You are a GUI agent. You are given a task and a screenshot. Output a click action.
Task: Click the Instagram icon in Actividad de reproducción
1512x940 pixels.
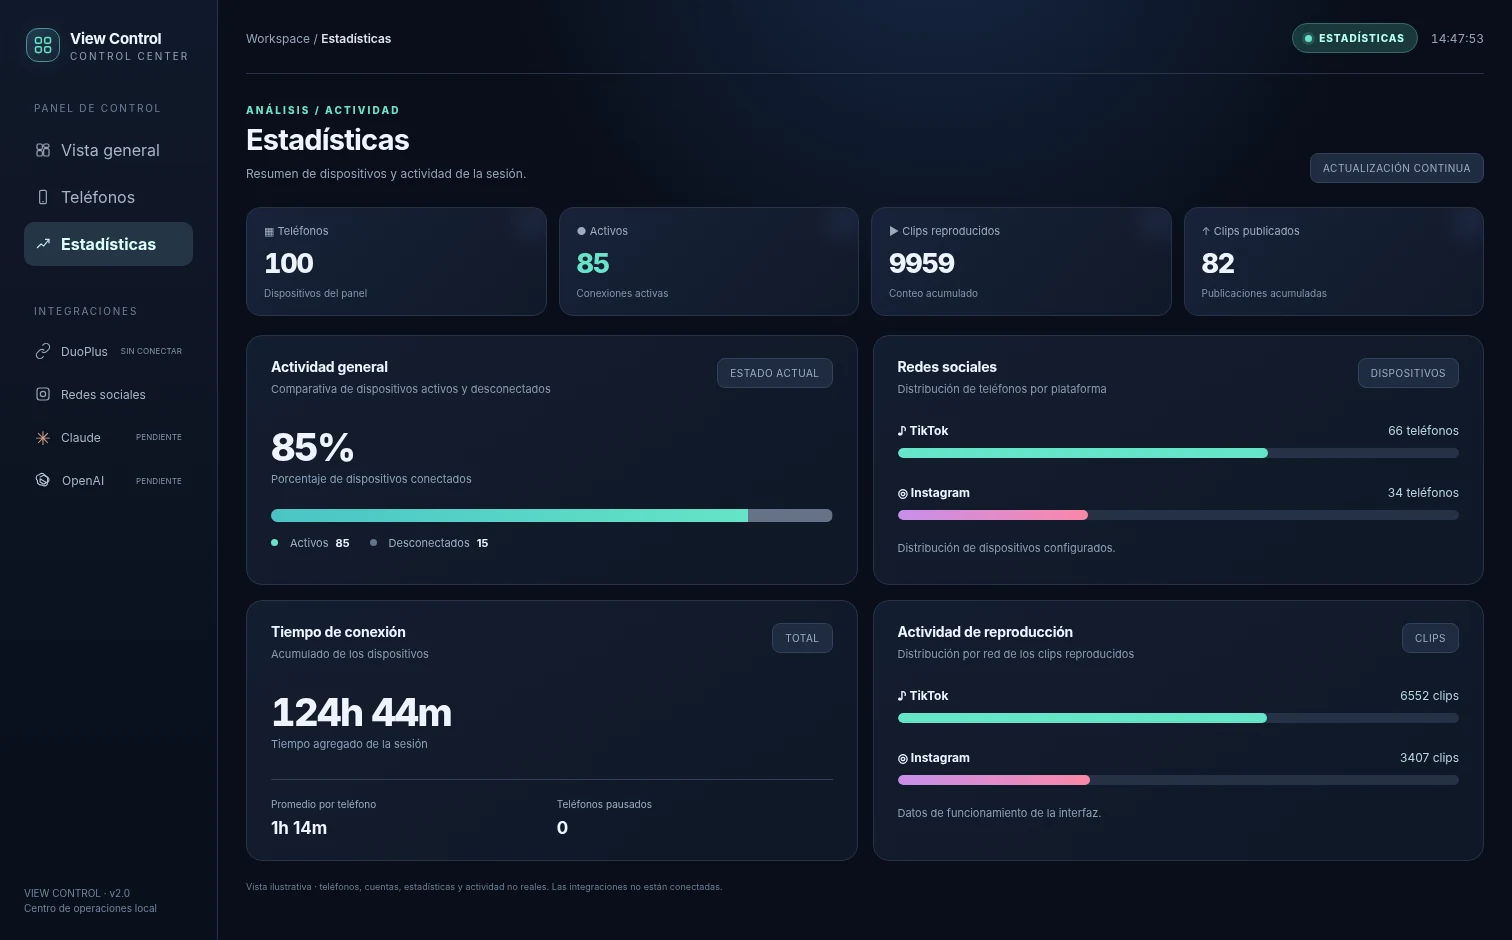click(903, 759)
